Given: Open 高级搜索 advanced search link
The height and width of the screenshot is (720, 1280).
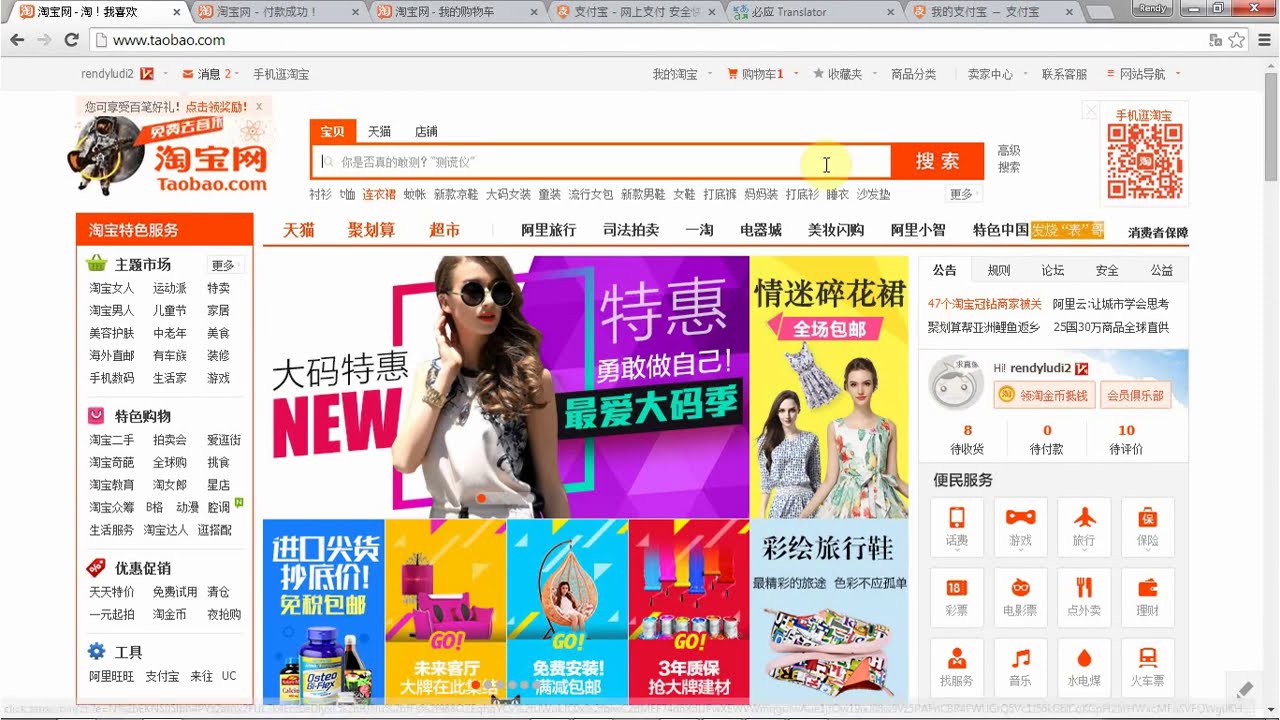Looking at the screenshot, I should point(1009,159).
